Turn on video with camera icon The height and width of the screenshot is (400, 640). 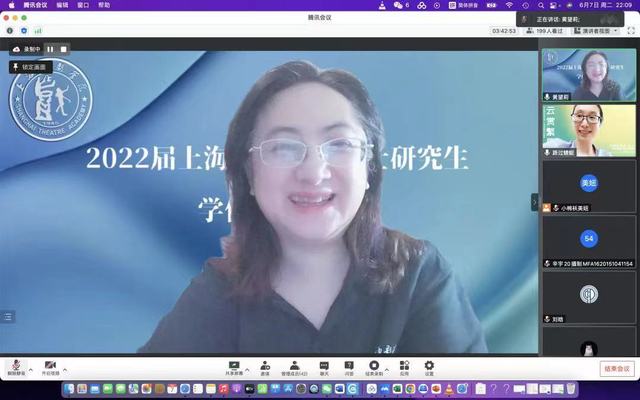pyautogui.click(x=50, y=366)
